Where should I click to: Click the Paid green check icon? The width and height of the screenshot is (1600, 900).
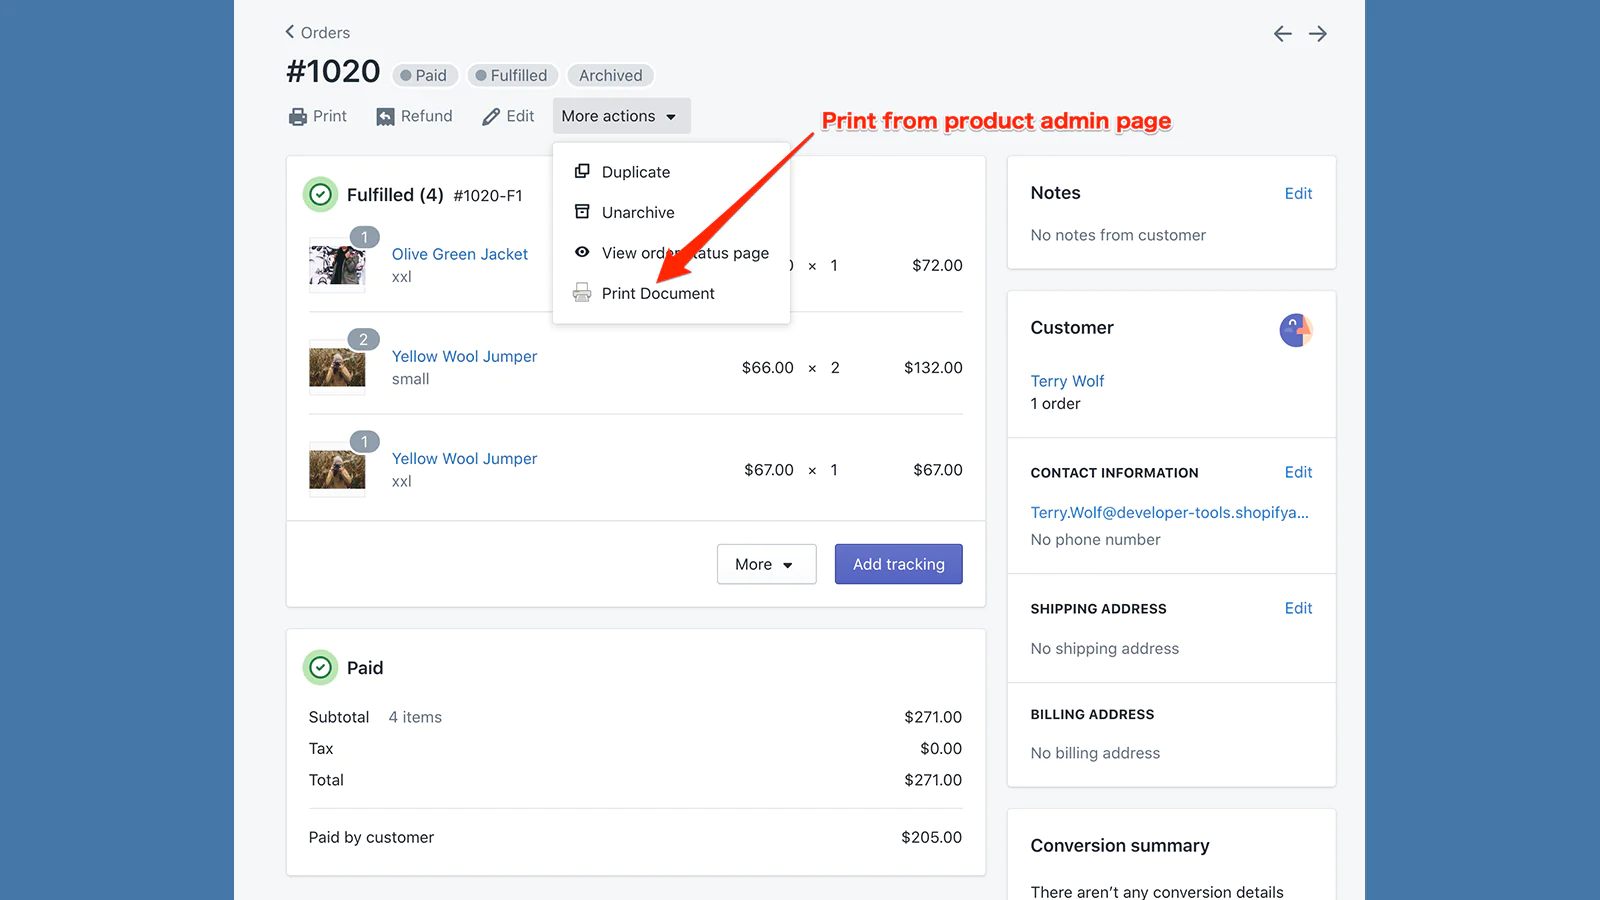320,667
